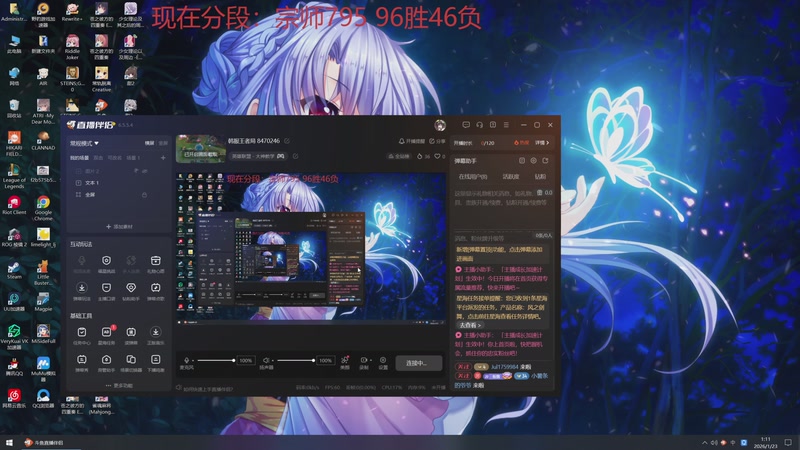Image resolution: width=800 pixels, height=450 pixels.
Task: Open the 全站榜 ranking link
Action: pyautogui.click(x=399, y=156)
